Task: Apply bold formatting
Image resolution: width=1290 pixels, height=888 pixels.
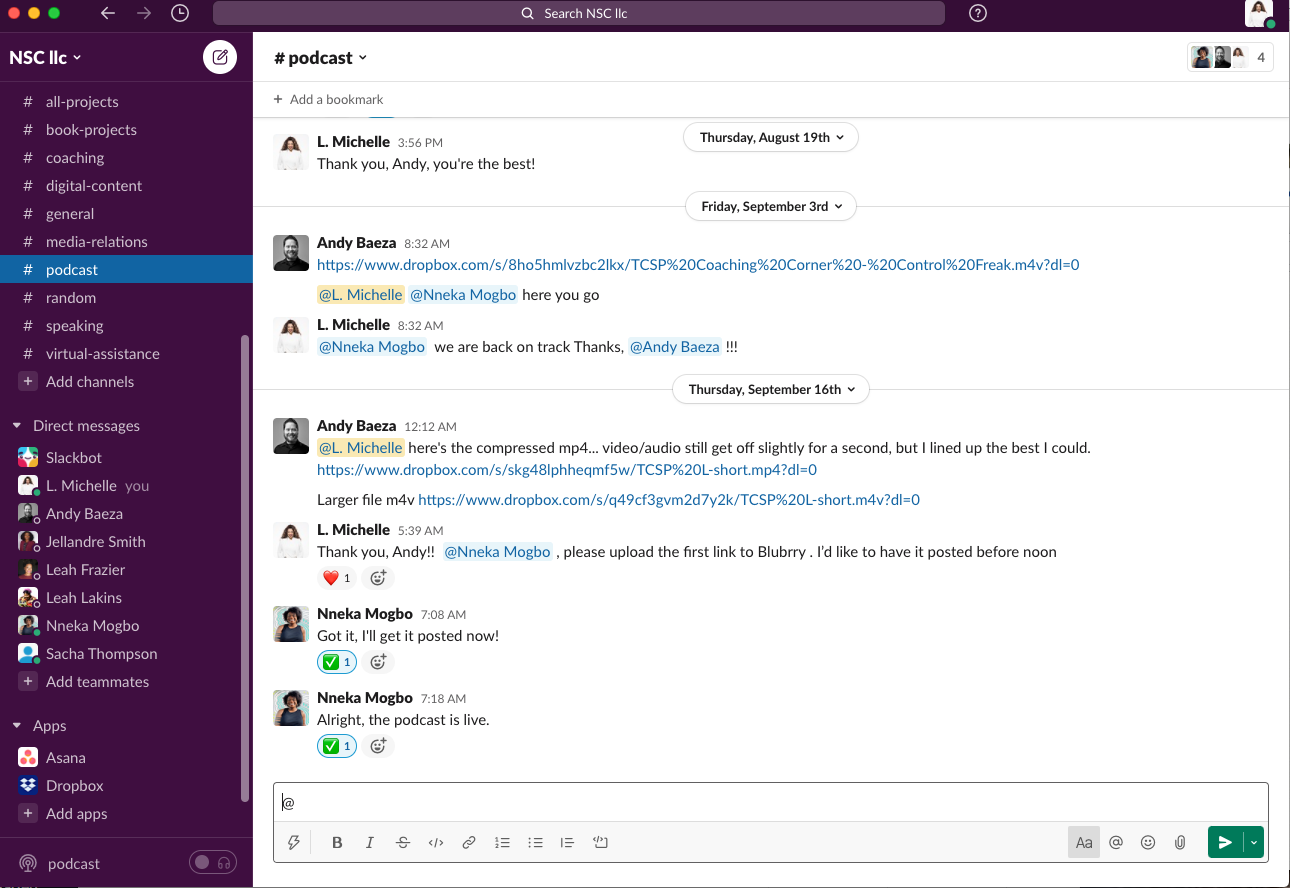Action: tap(337, 842)
